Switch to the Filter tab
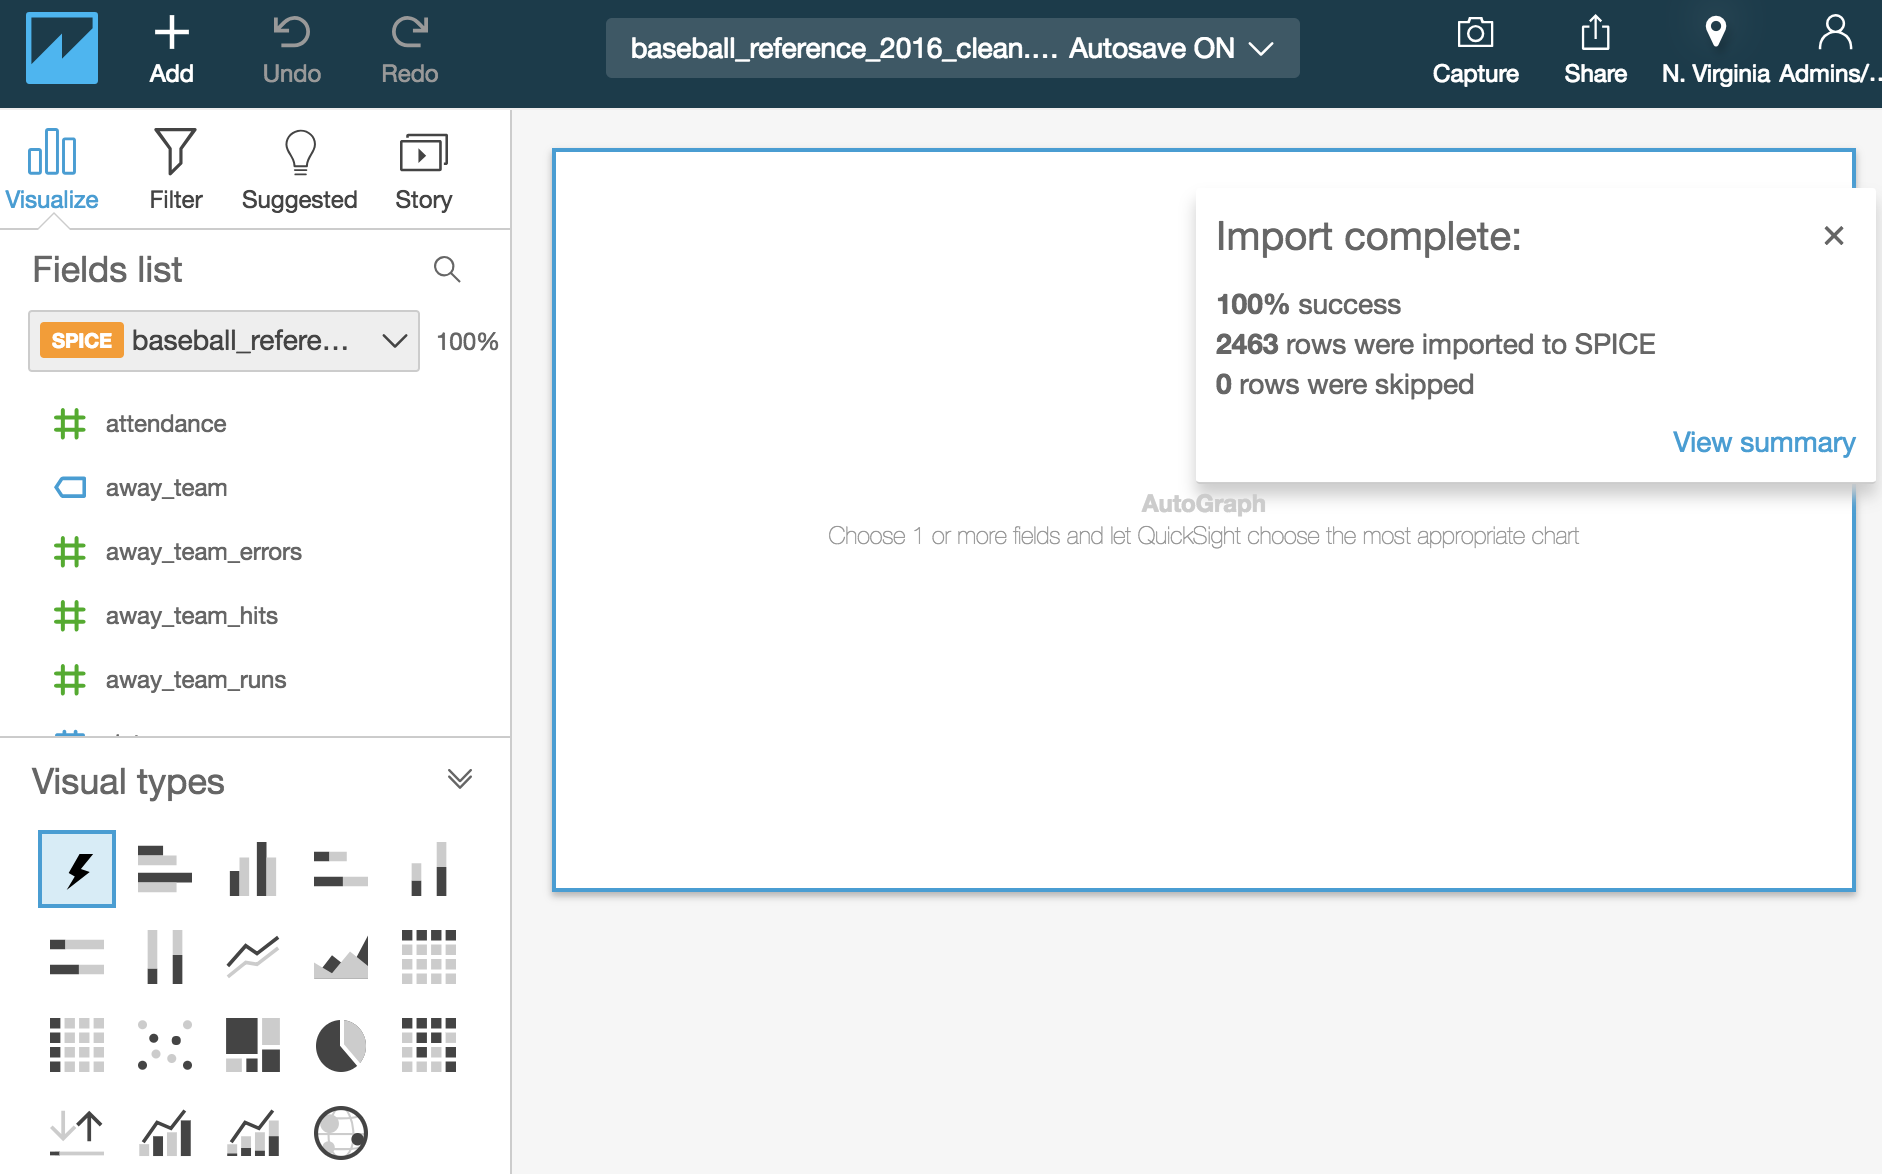1882x1174 pixels. (175, 170)
